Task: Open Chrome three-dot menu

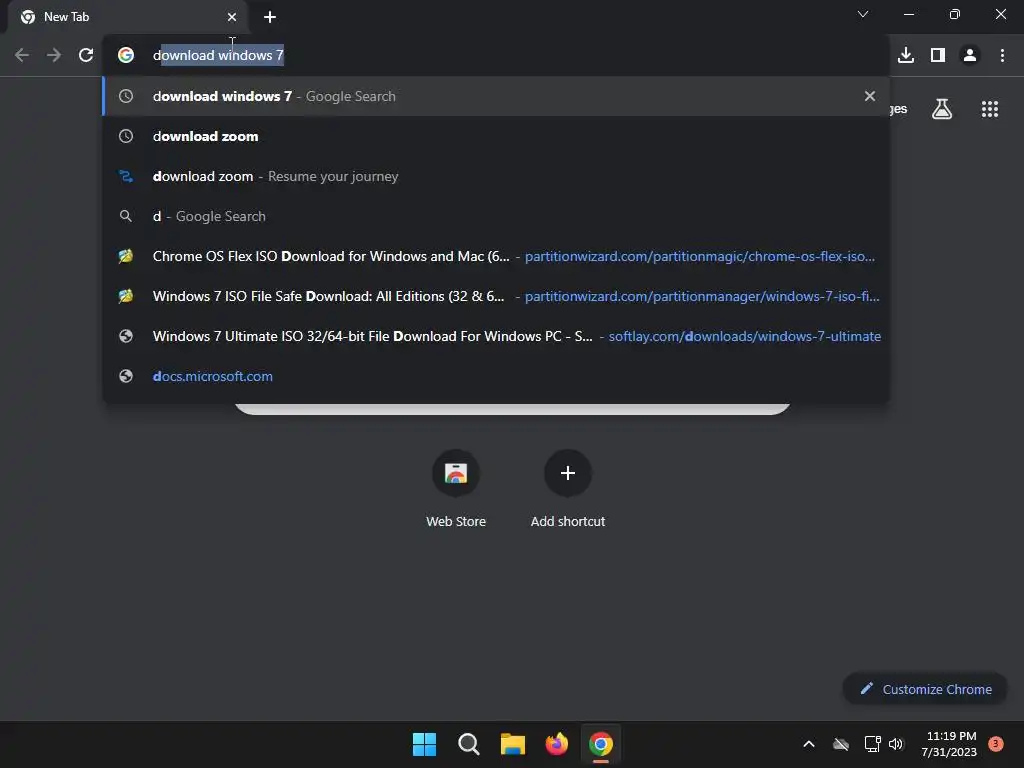Action: click(x=1002, y=55)
